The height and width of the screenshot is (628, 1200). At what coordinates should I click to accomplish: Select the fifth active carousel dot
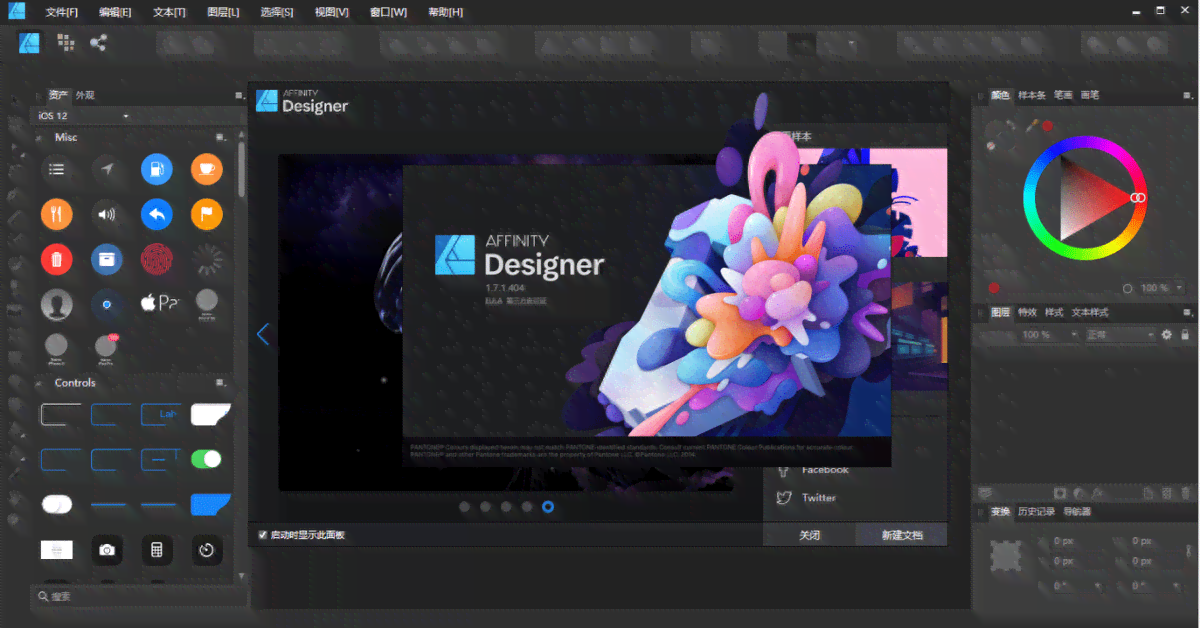click(x=548, y=507)
